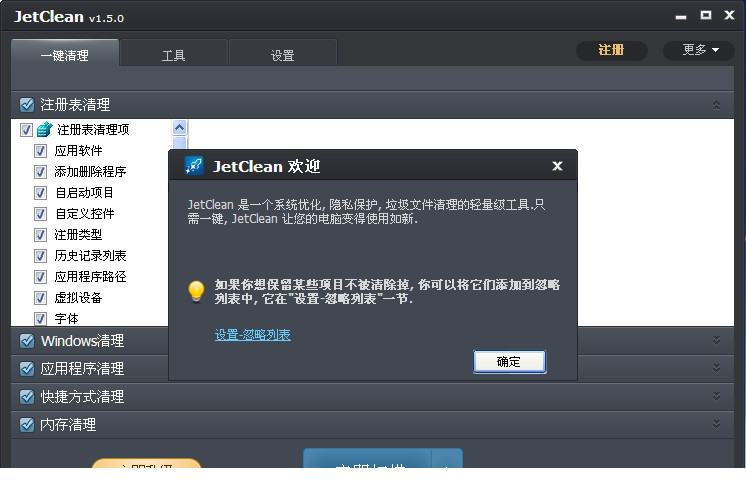Toggle the 历史记录列表 checkbox

[40, 256]
